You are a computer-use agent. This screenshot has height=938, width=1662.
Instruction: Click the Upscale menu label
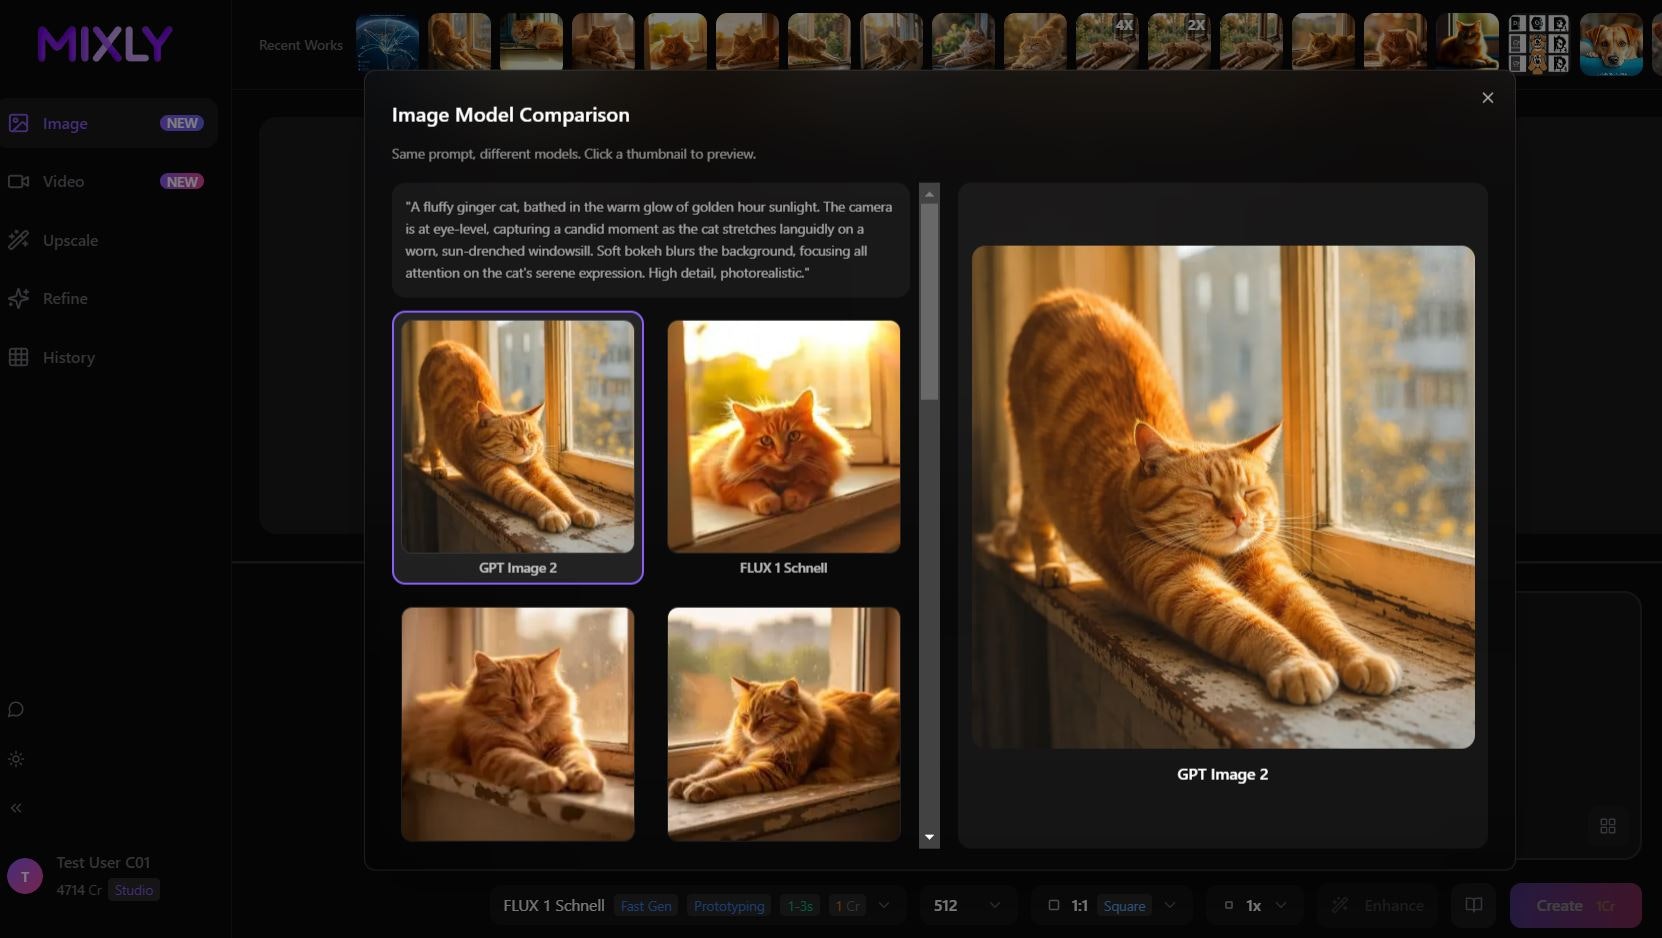[70, 240]
